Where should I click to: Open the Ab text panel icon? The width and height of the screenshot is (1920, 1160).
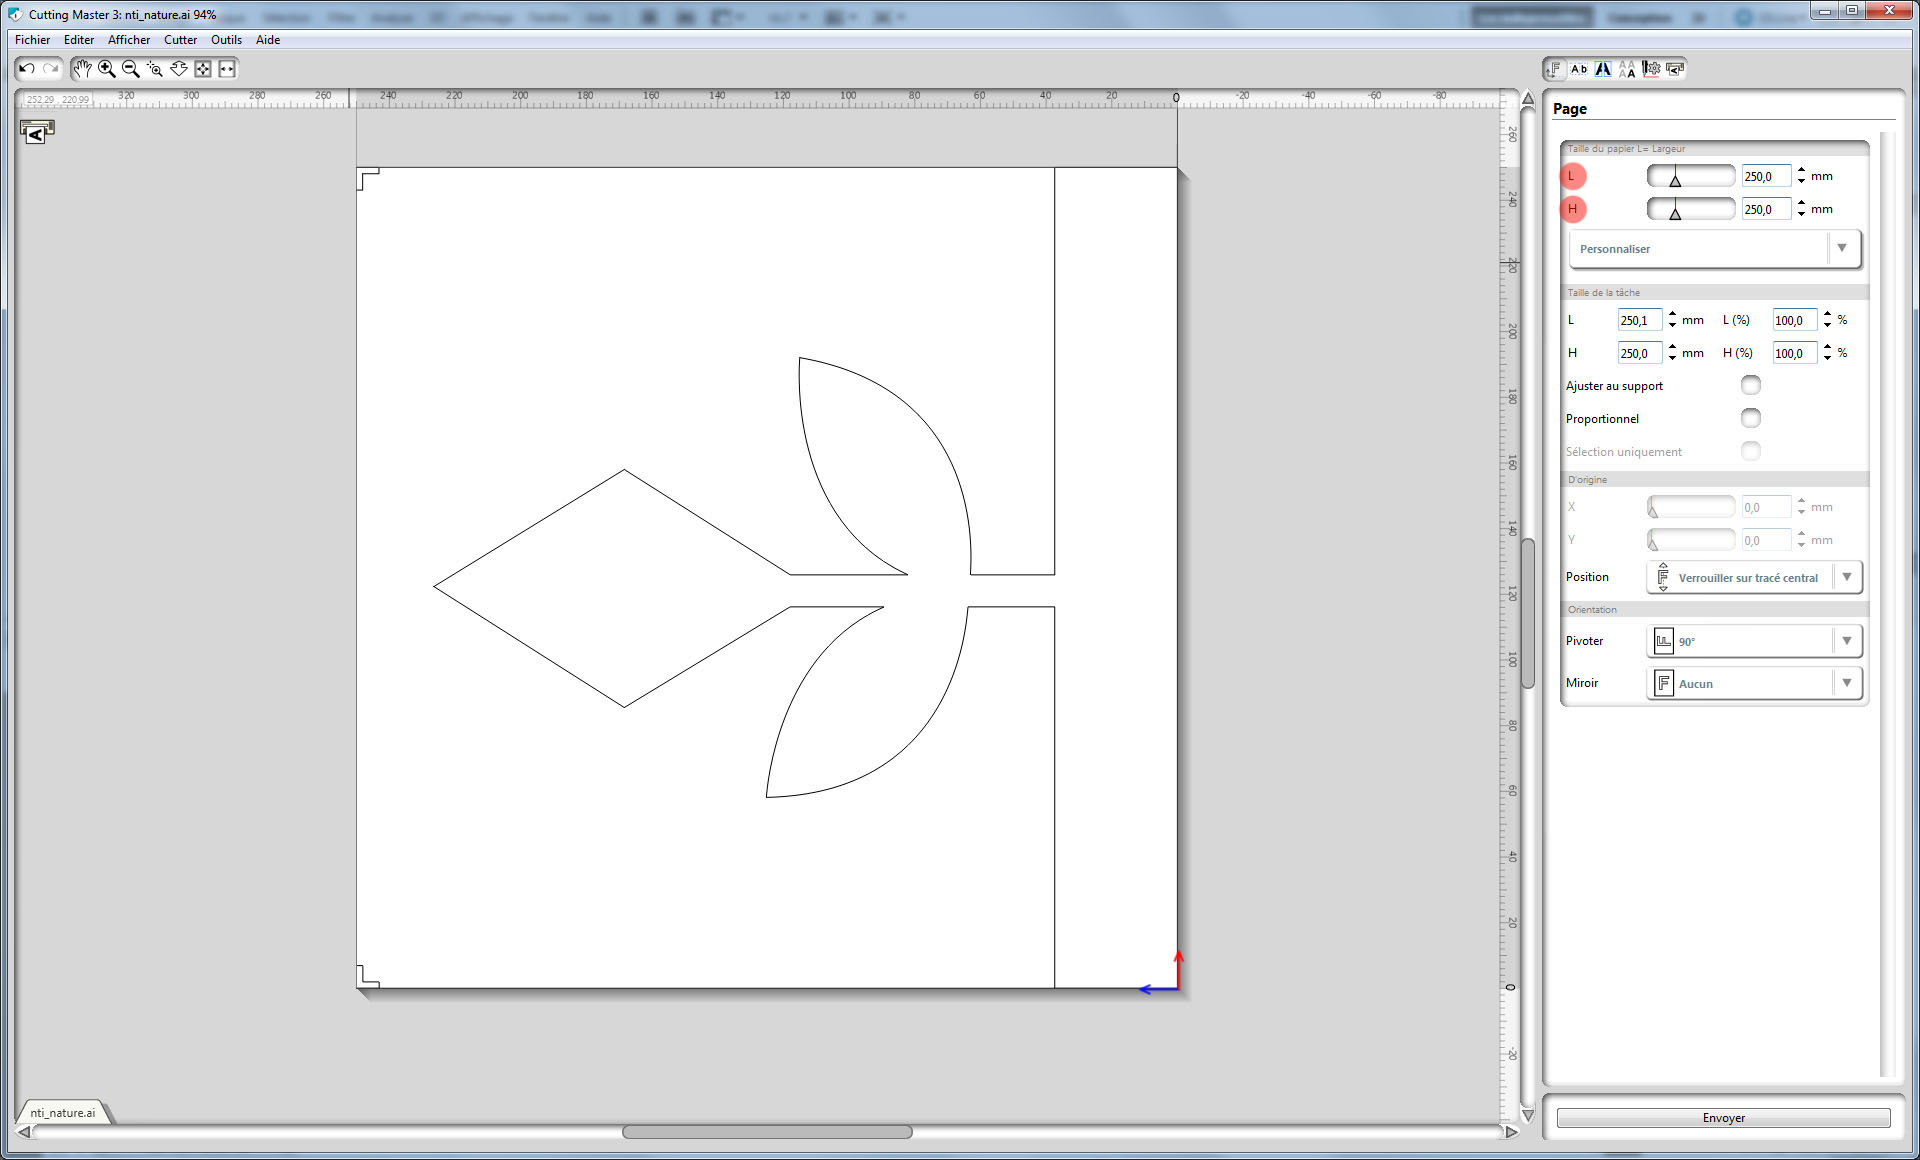pos(1579,69)
